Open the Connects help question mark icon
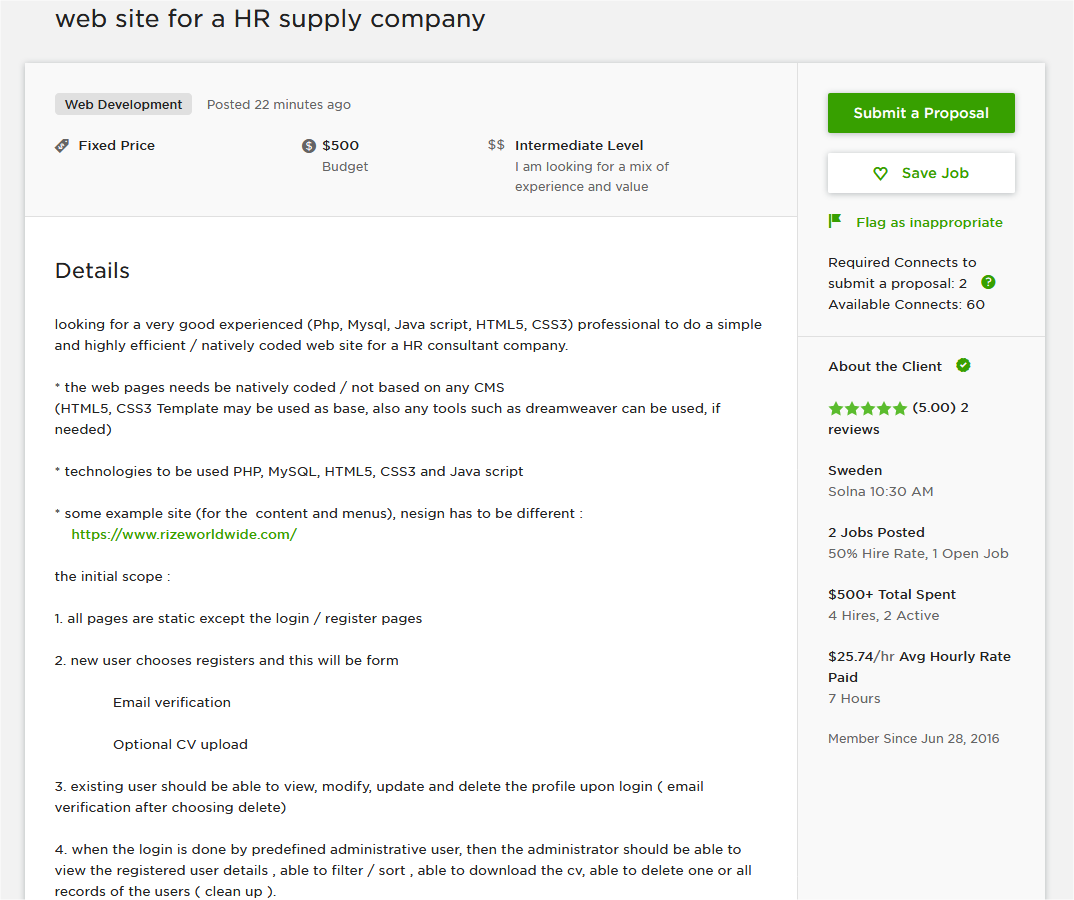The width and height of the screenshot is (1074, 900). [987, 282]
